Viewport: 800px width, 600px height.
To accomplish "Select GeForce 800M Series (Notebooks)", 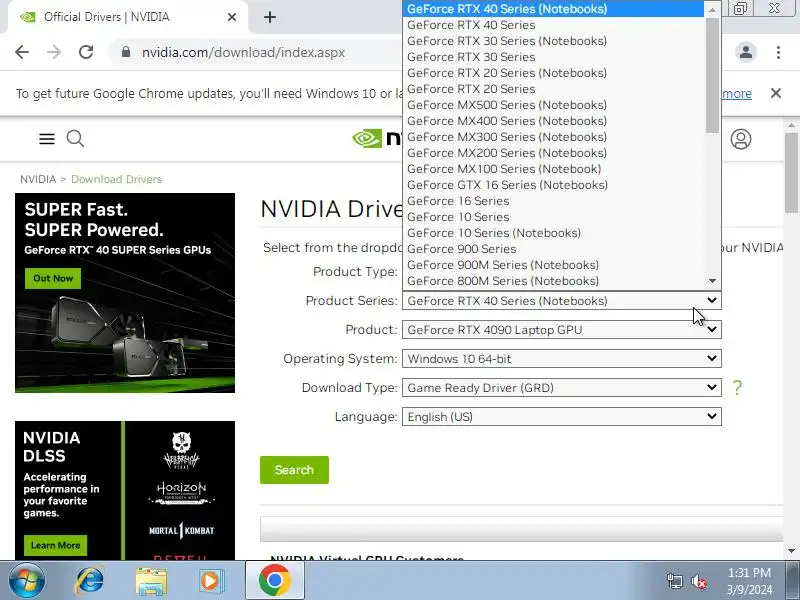I will 553,281.
